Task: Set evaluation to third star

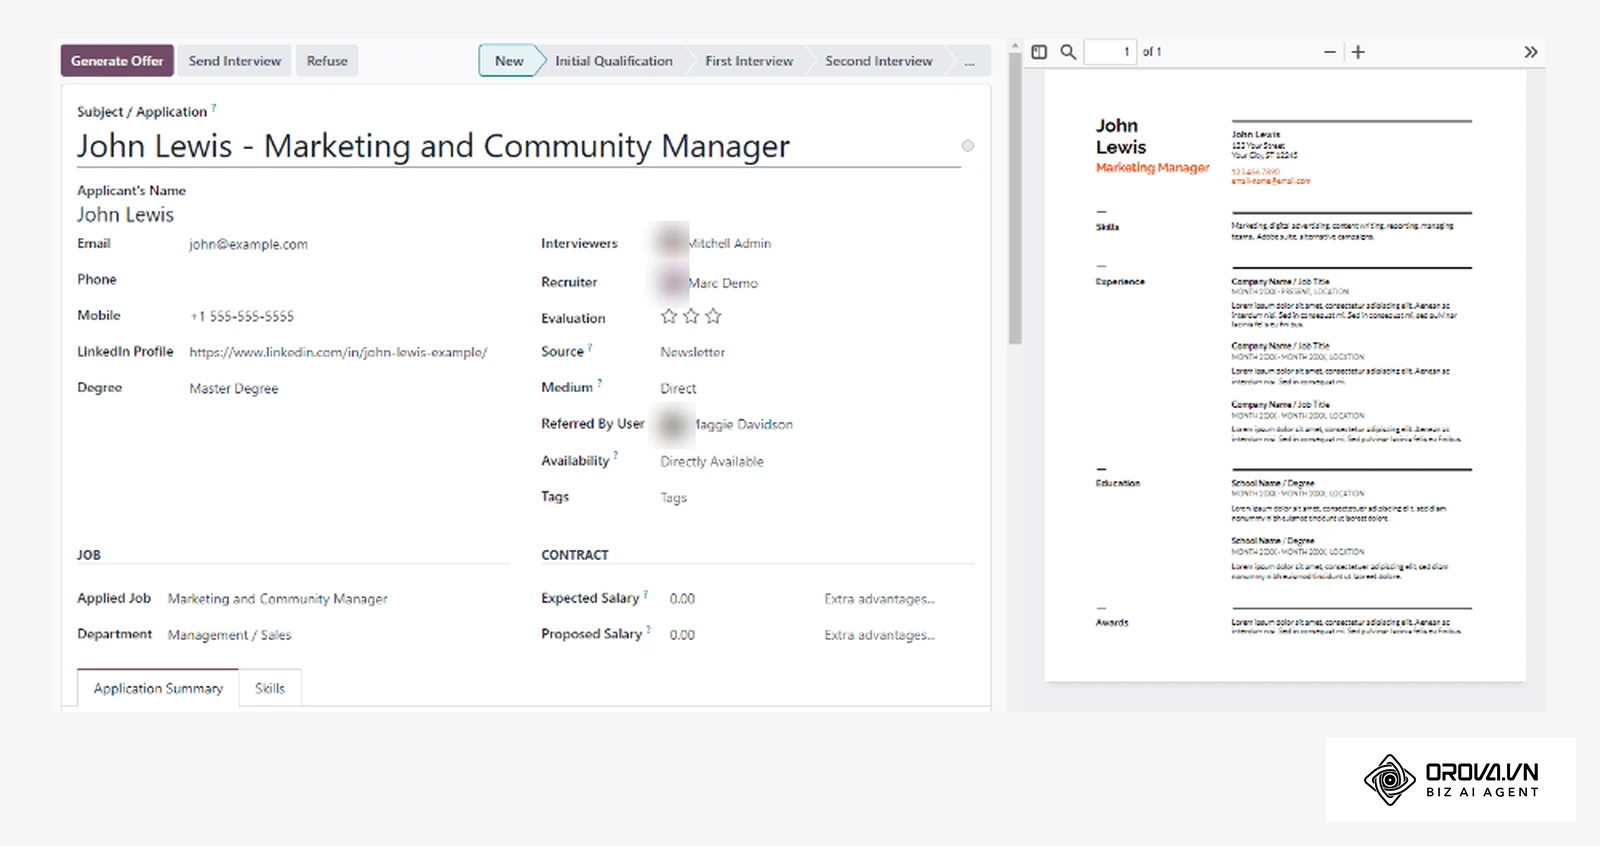Action: (x=713, y=316)
